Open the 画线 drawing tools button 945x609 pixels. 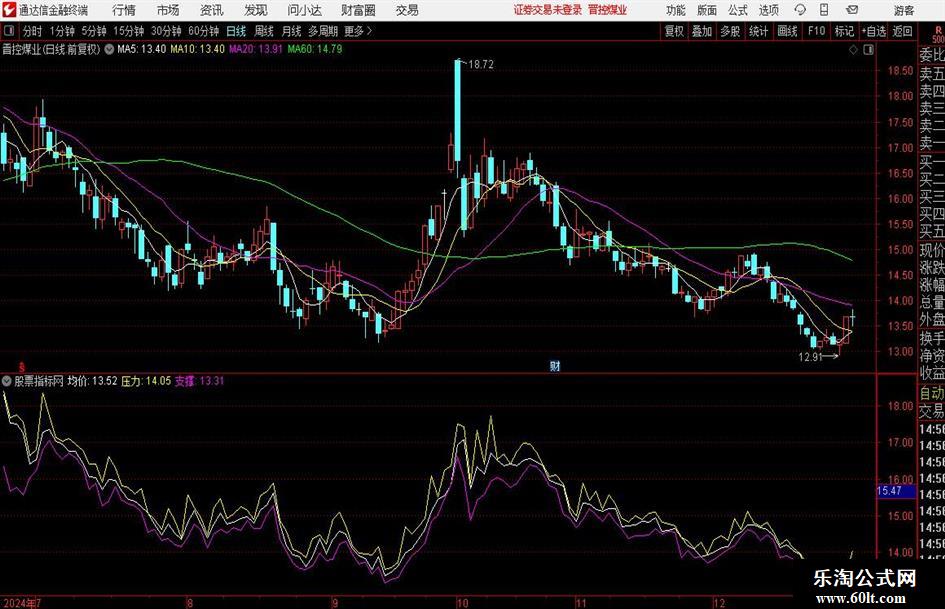coord(787,31)
